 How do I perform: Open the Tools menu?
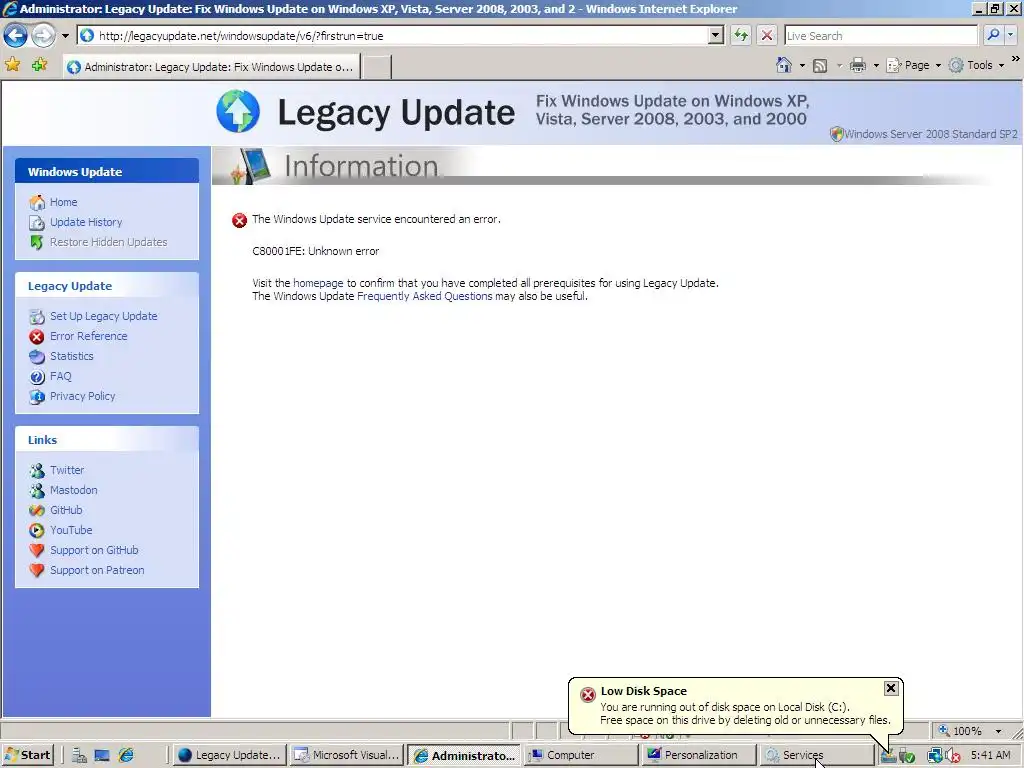(x=976, y=65)
